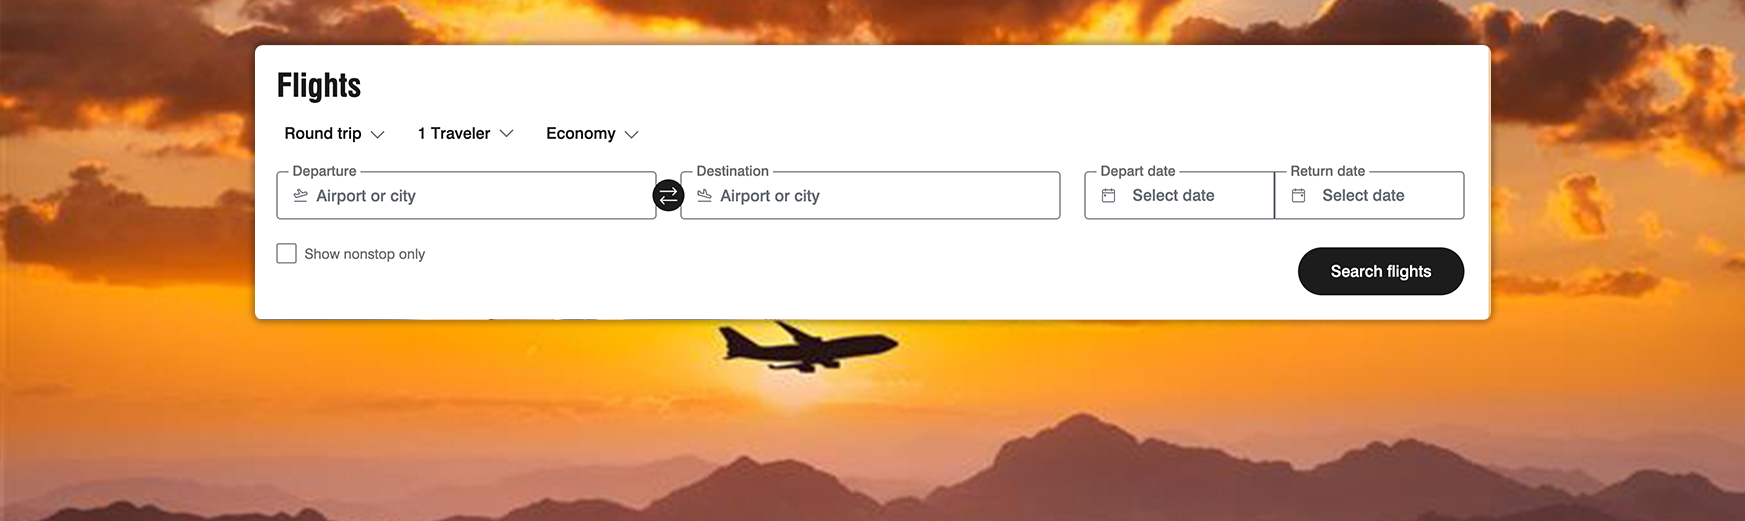Expand the Round trip chevron arrow
Viewport: 1745px width, 521px height.
tap(377, 134)
